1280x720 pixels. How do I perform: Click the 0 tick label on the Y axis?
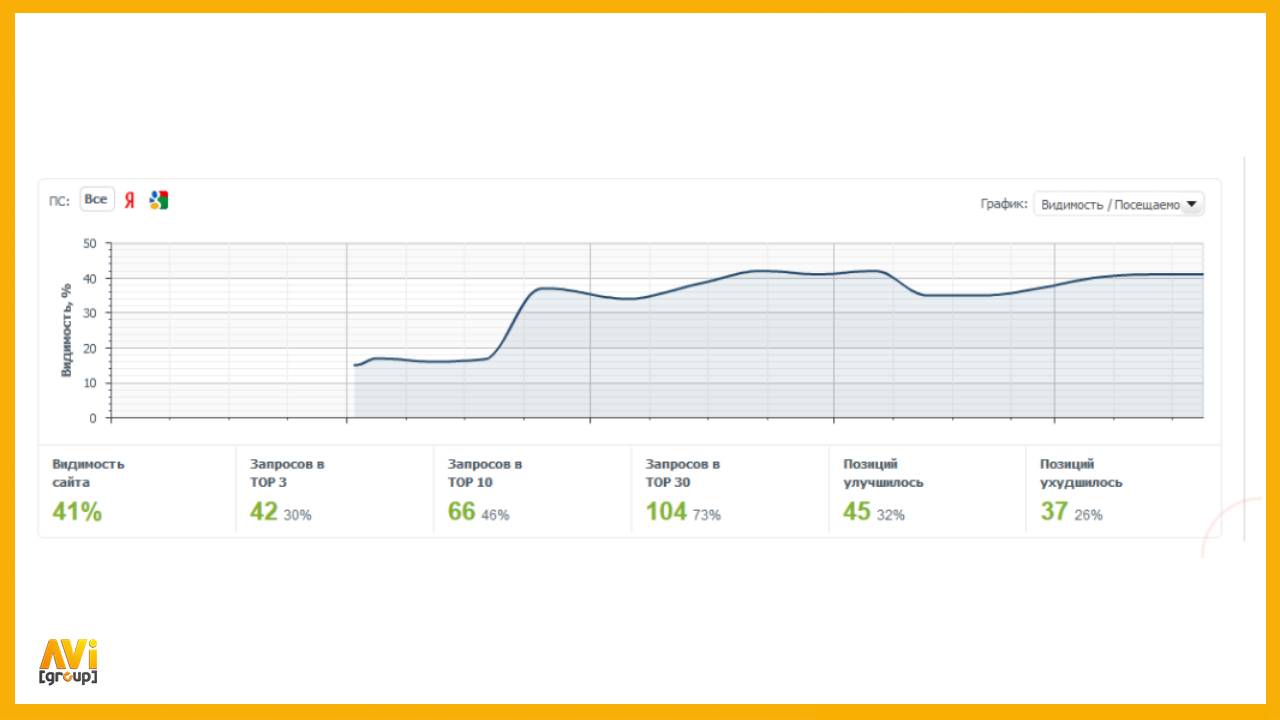click(x=93, y=418)
